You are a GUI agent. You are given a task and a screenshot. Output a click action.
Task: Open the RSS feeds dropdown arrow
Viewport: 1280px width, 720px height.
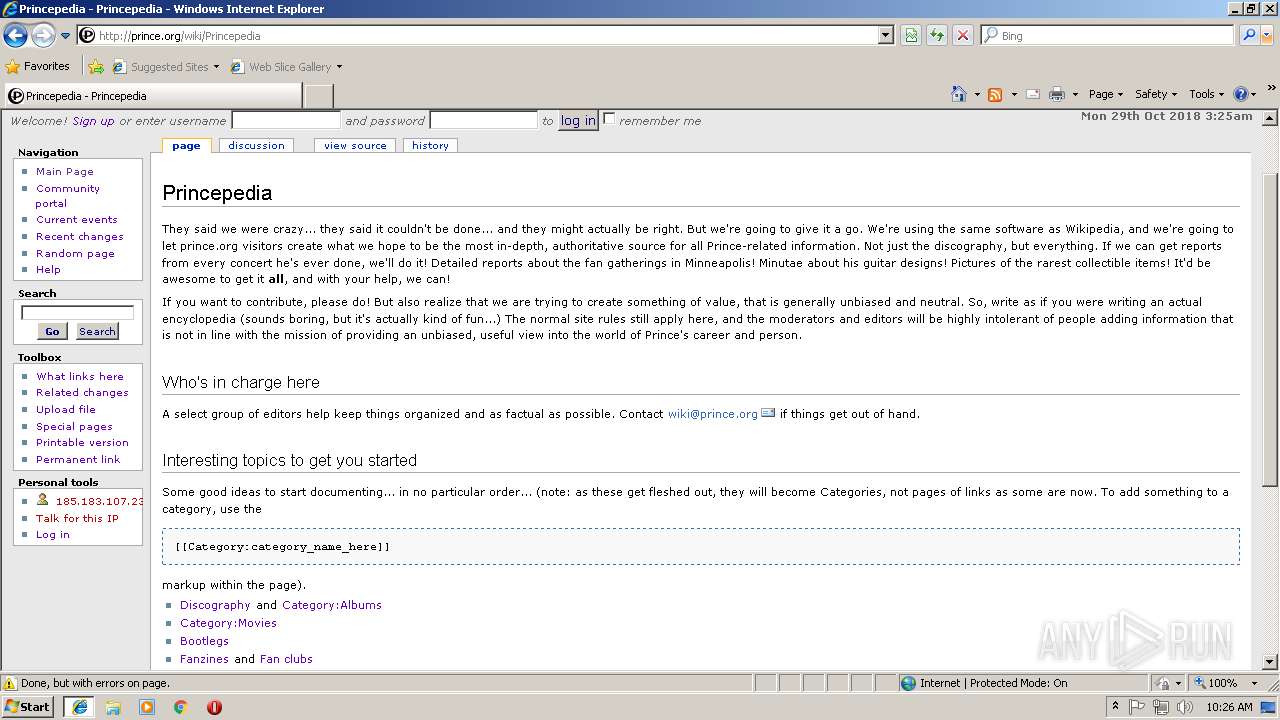pos(1013,94)
